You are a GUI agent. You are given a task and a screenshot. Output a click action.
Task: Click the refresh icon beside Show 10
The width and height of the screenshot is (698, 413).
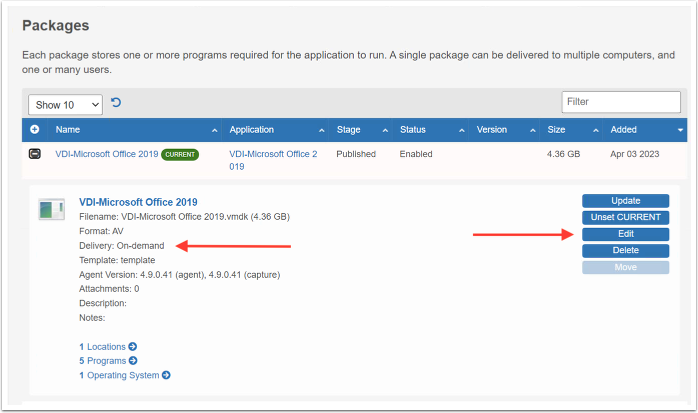coord(116,103)
